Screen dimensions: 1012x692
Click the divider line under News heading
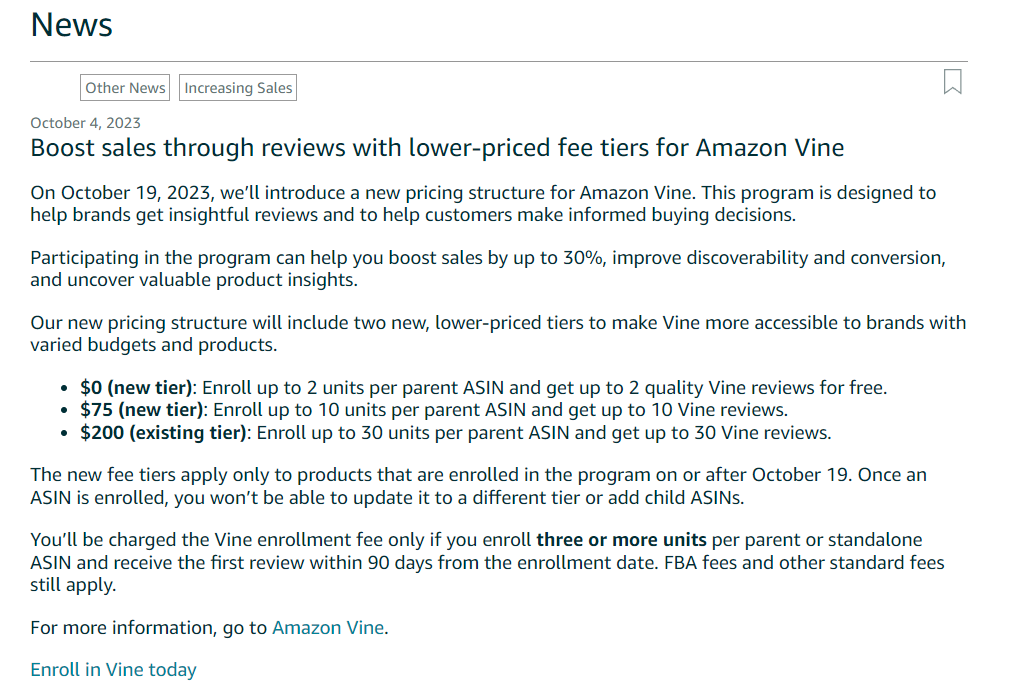tap(498, 62)
